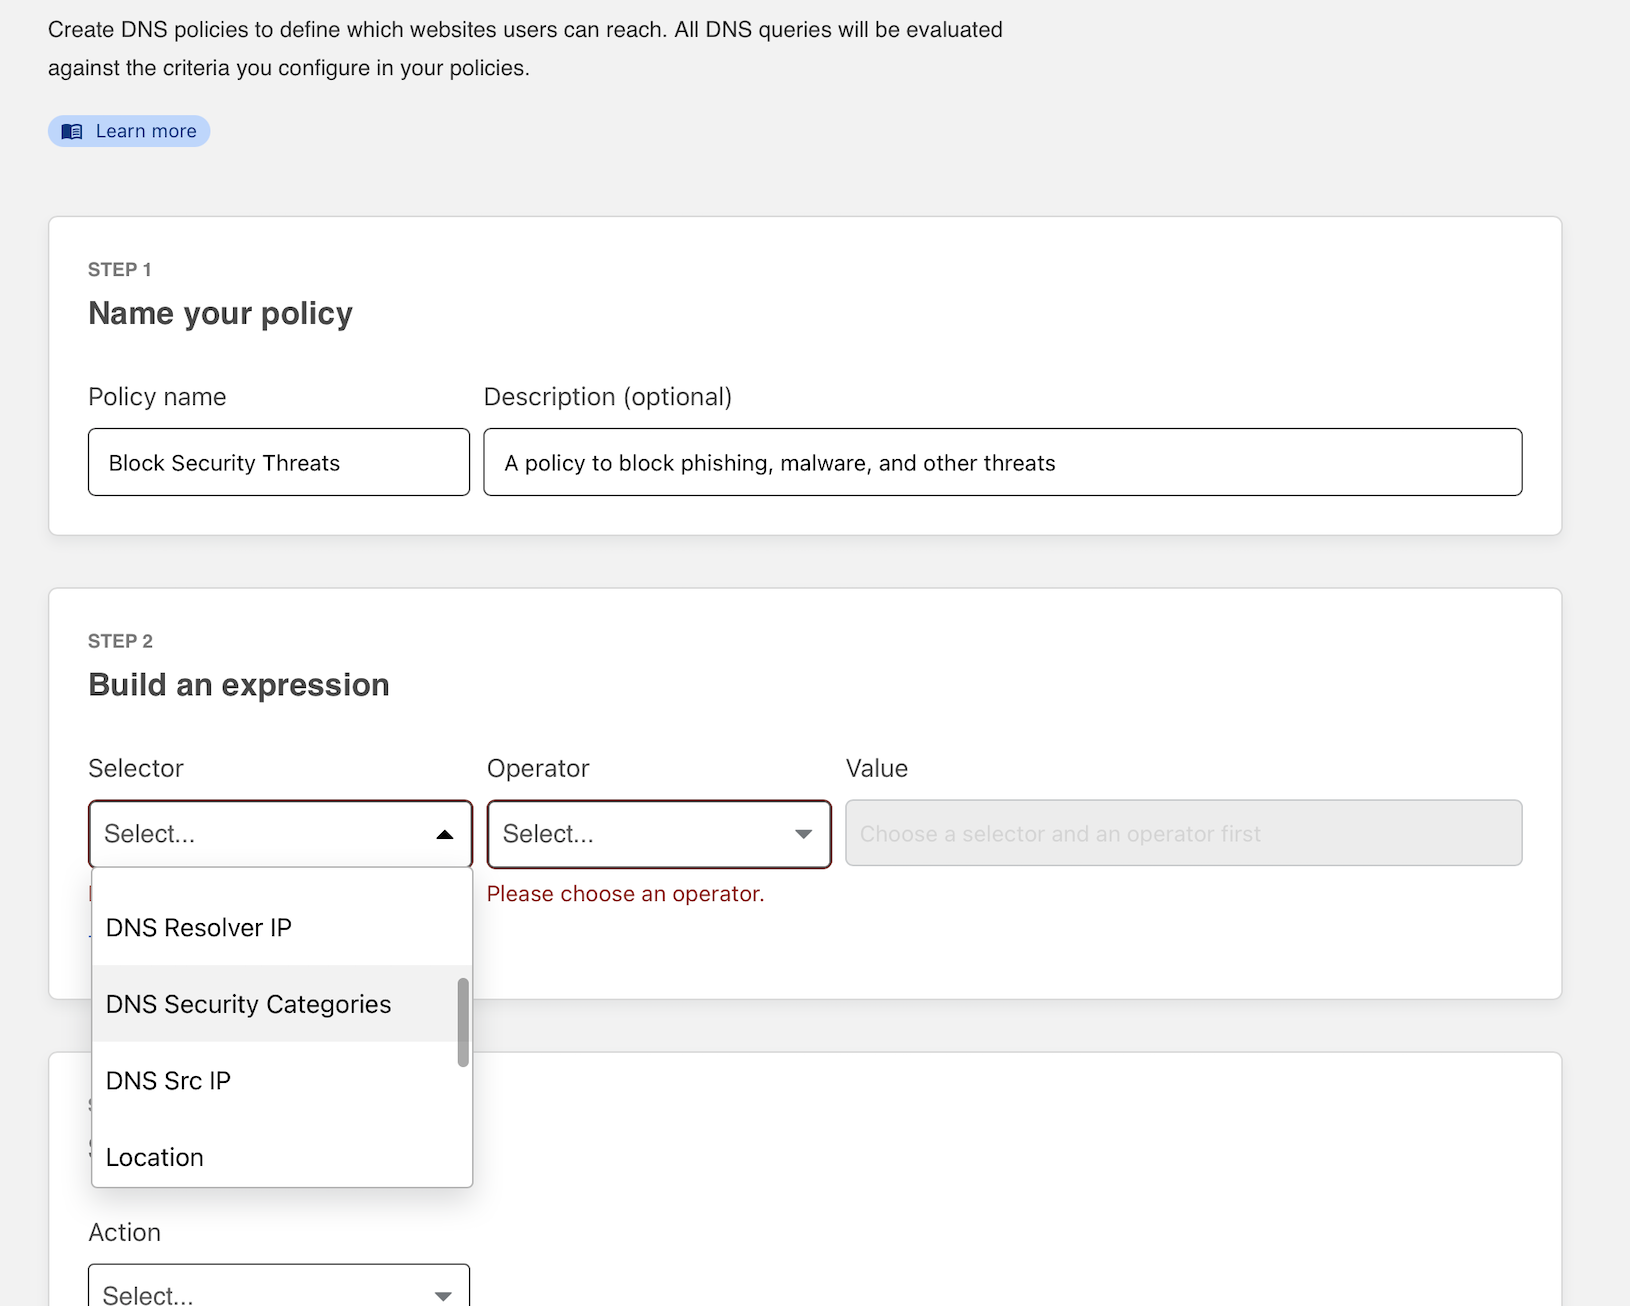Viewport: 1630px width, 1306px height.
Task: Select Location from the Selector list
Action: pos(154,1157)
